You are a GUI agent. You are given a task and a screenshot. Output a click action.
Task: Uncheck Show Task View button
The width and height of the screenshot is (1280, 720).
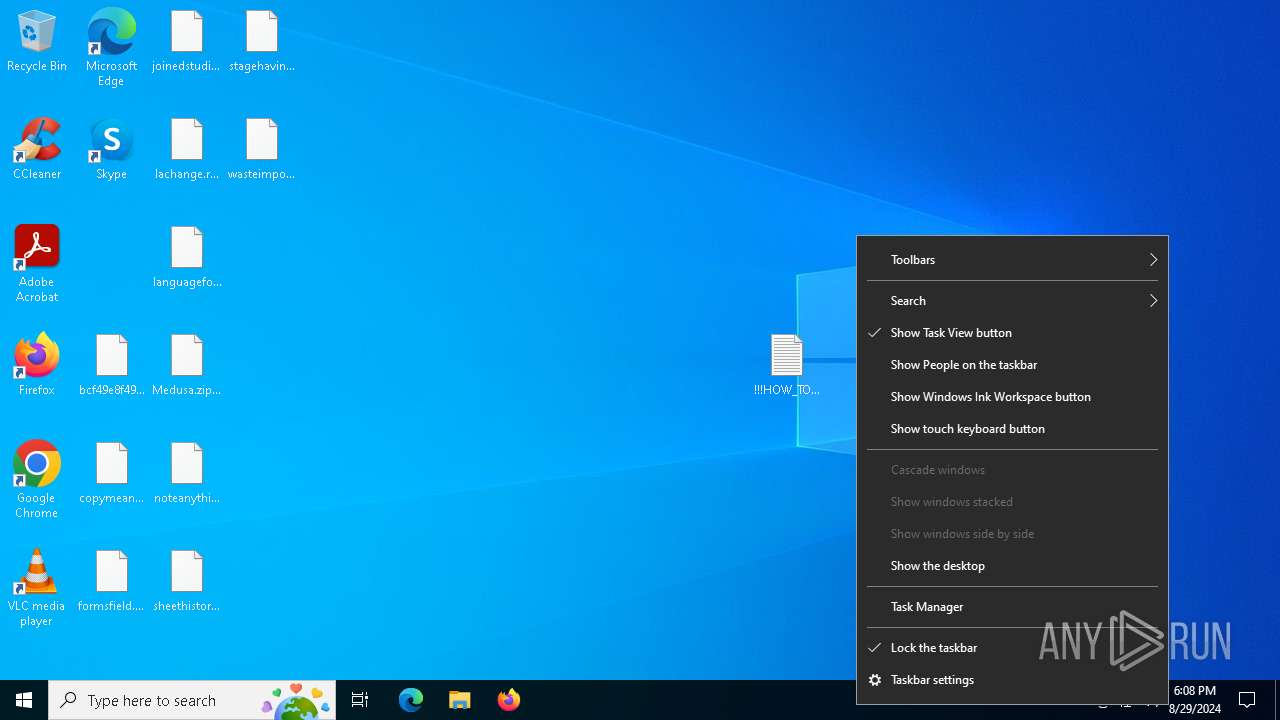tap(1012, 333)
